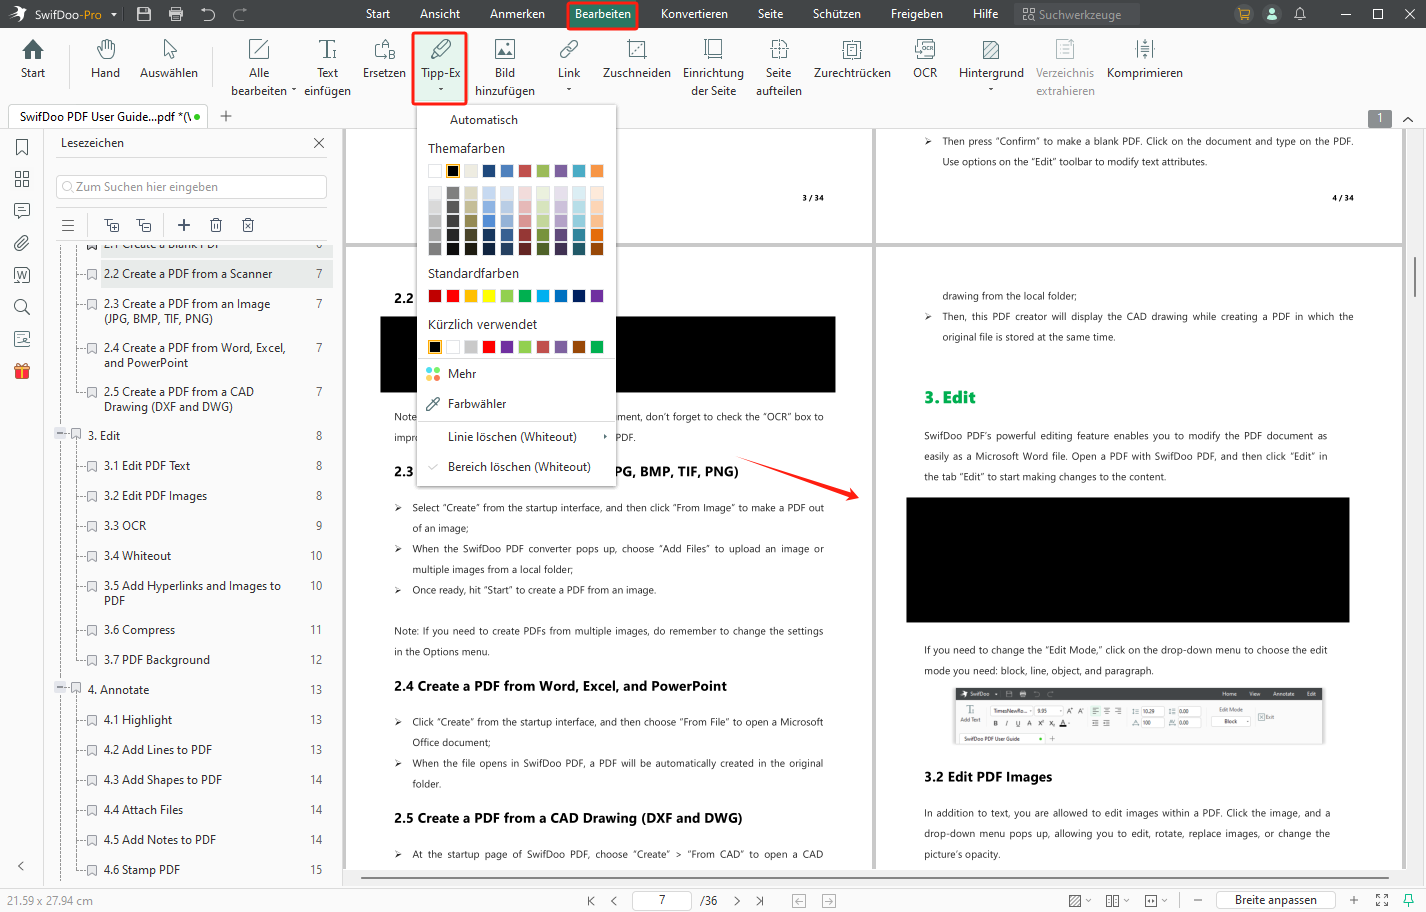Screen dimensions: 1426x912
Task: Open bookmark 3.4 Whiteout
Action: 137,556
